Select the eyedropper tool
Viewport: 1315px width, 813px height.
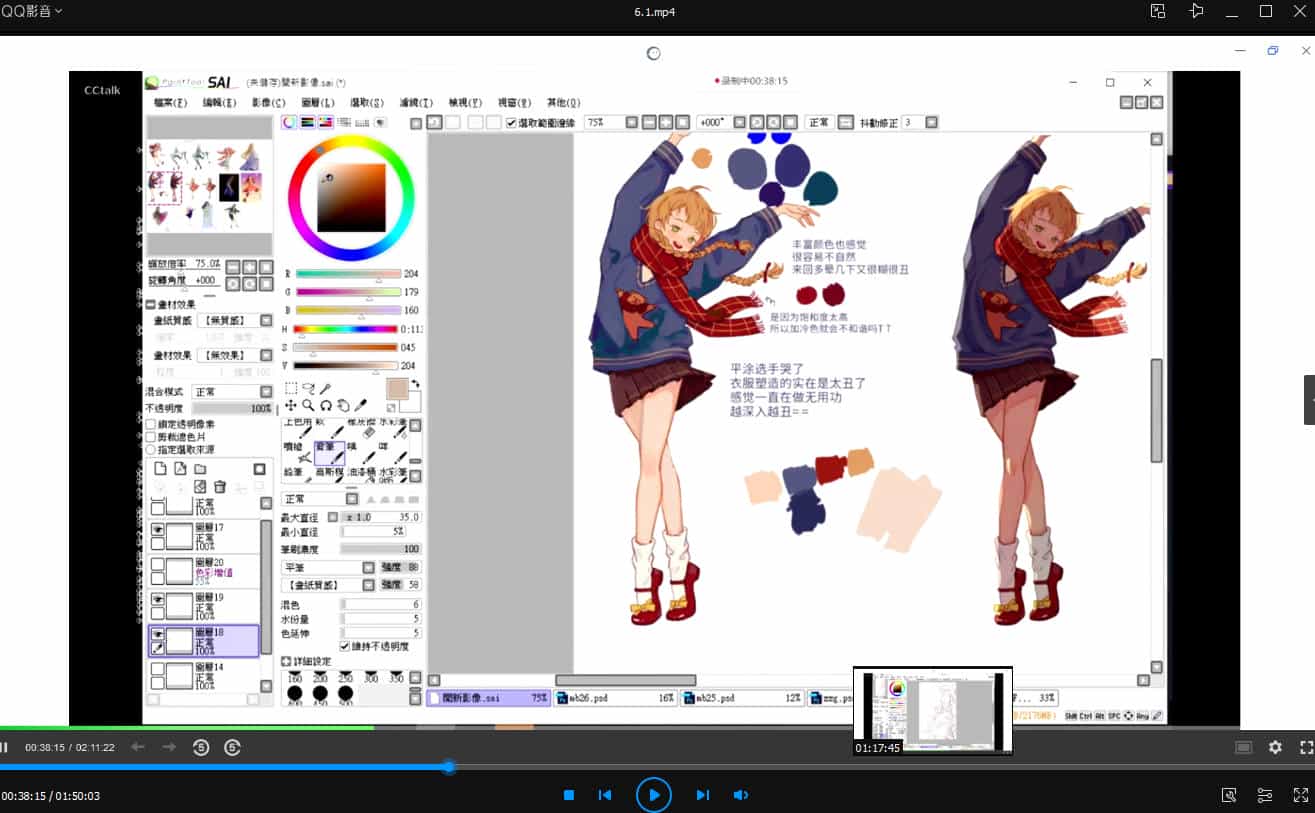360,403
